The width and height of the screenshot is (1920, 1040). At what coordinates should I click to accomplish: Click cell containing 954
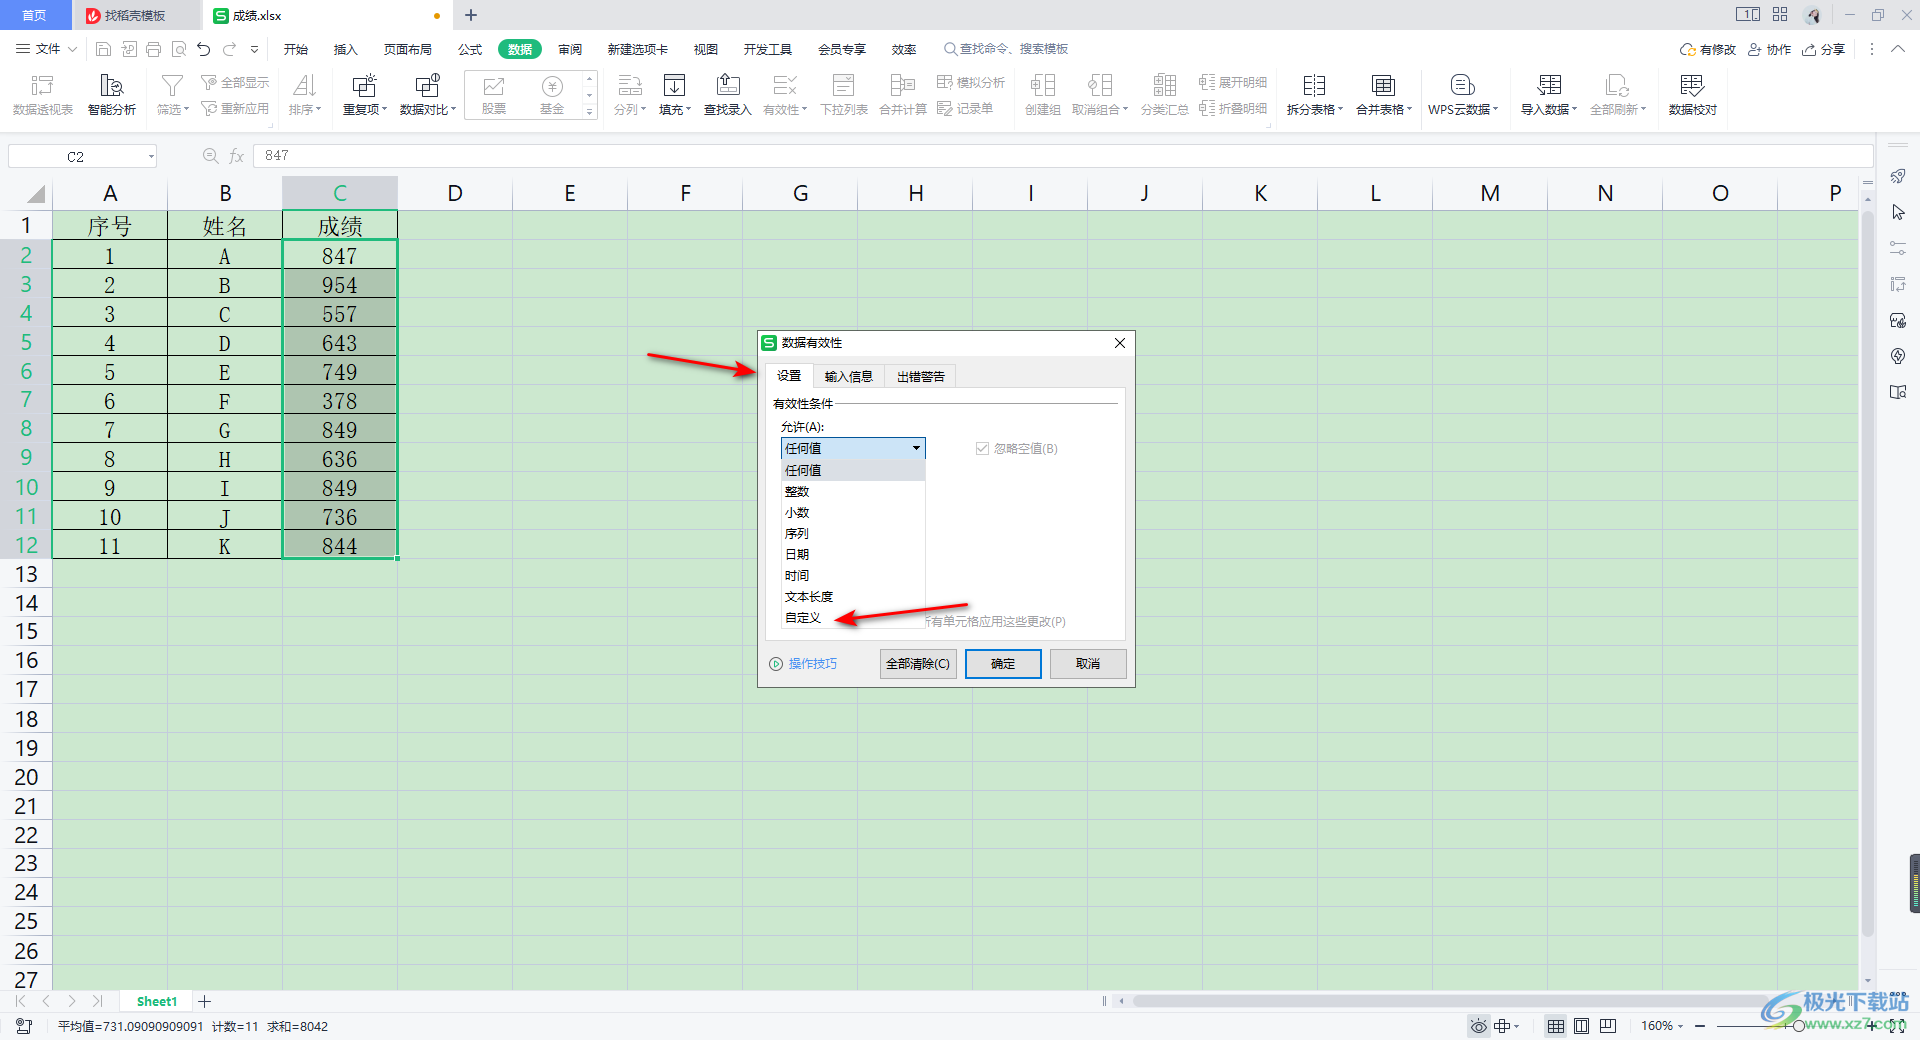click(x=340, y=285)
